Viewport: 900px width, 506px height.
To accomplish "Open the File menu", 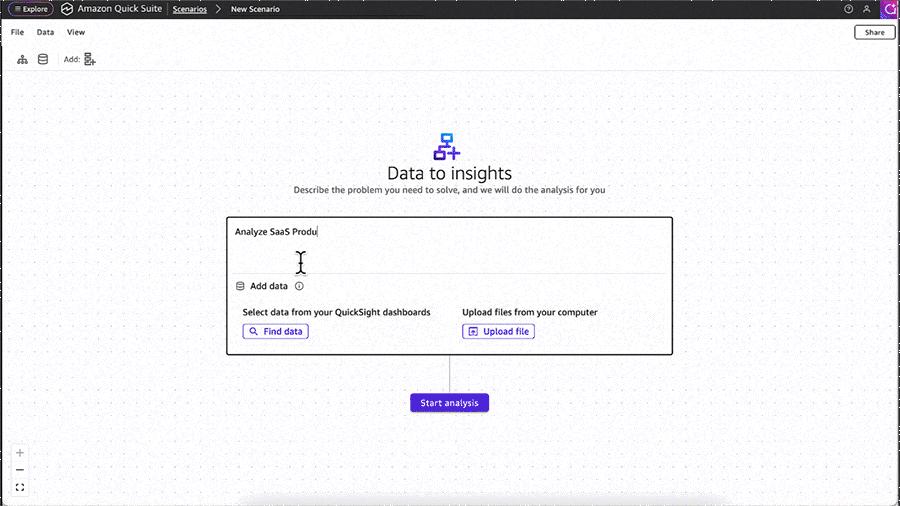I will click(x=17, y=32).
